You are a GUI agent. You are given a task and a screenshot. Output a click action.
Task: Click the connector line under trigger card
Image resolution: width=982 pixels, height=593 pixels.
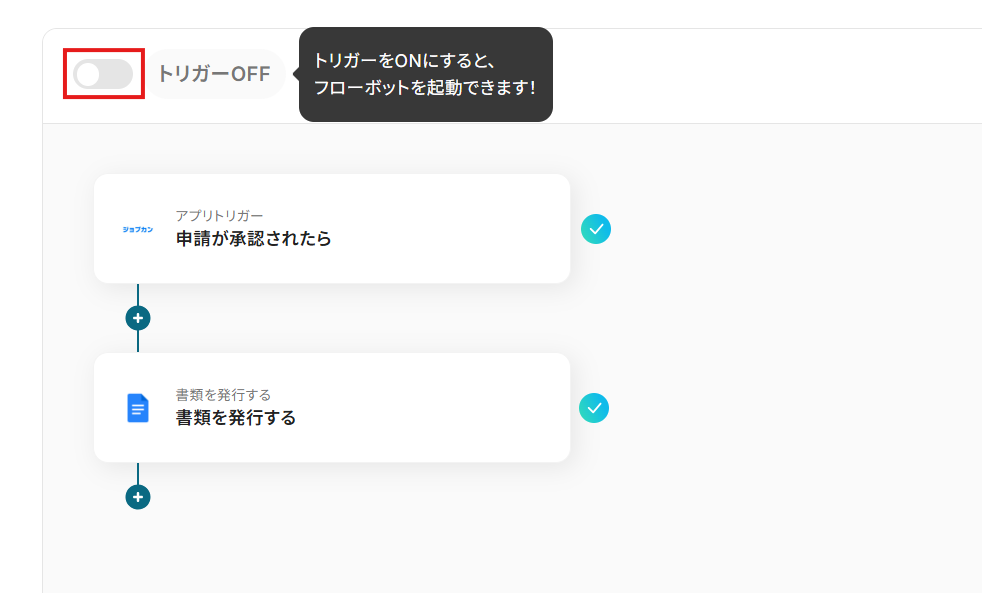pos(138,294)
